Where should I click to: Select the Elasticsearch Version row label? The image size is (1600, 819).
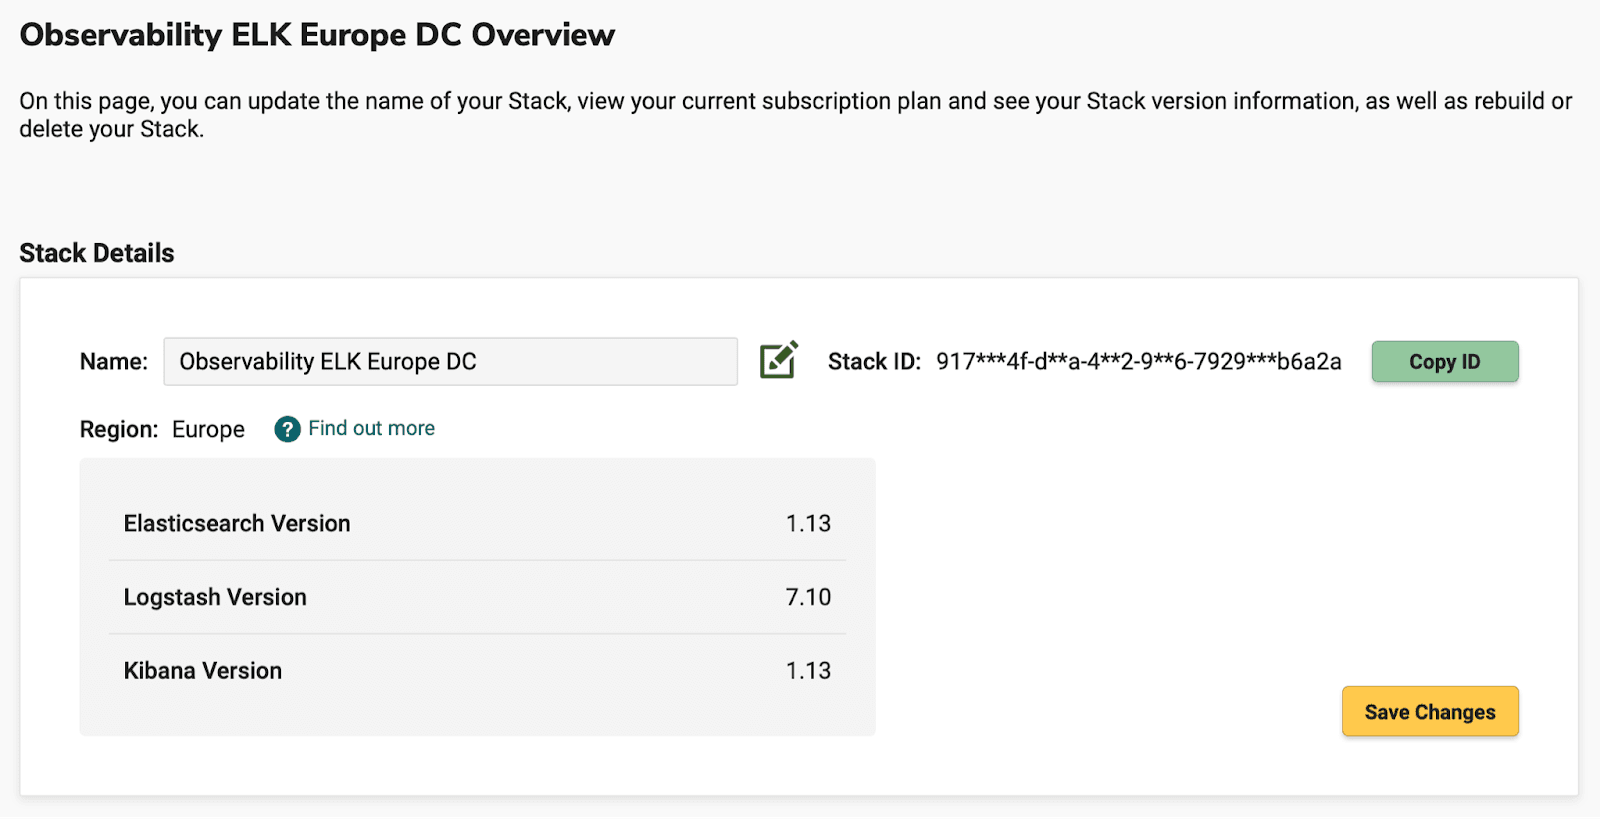(x=237, y=523)
